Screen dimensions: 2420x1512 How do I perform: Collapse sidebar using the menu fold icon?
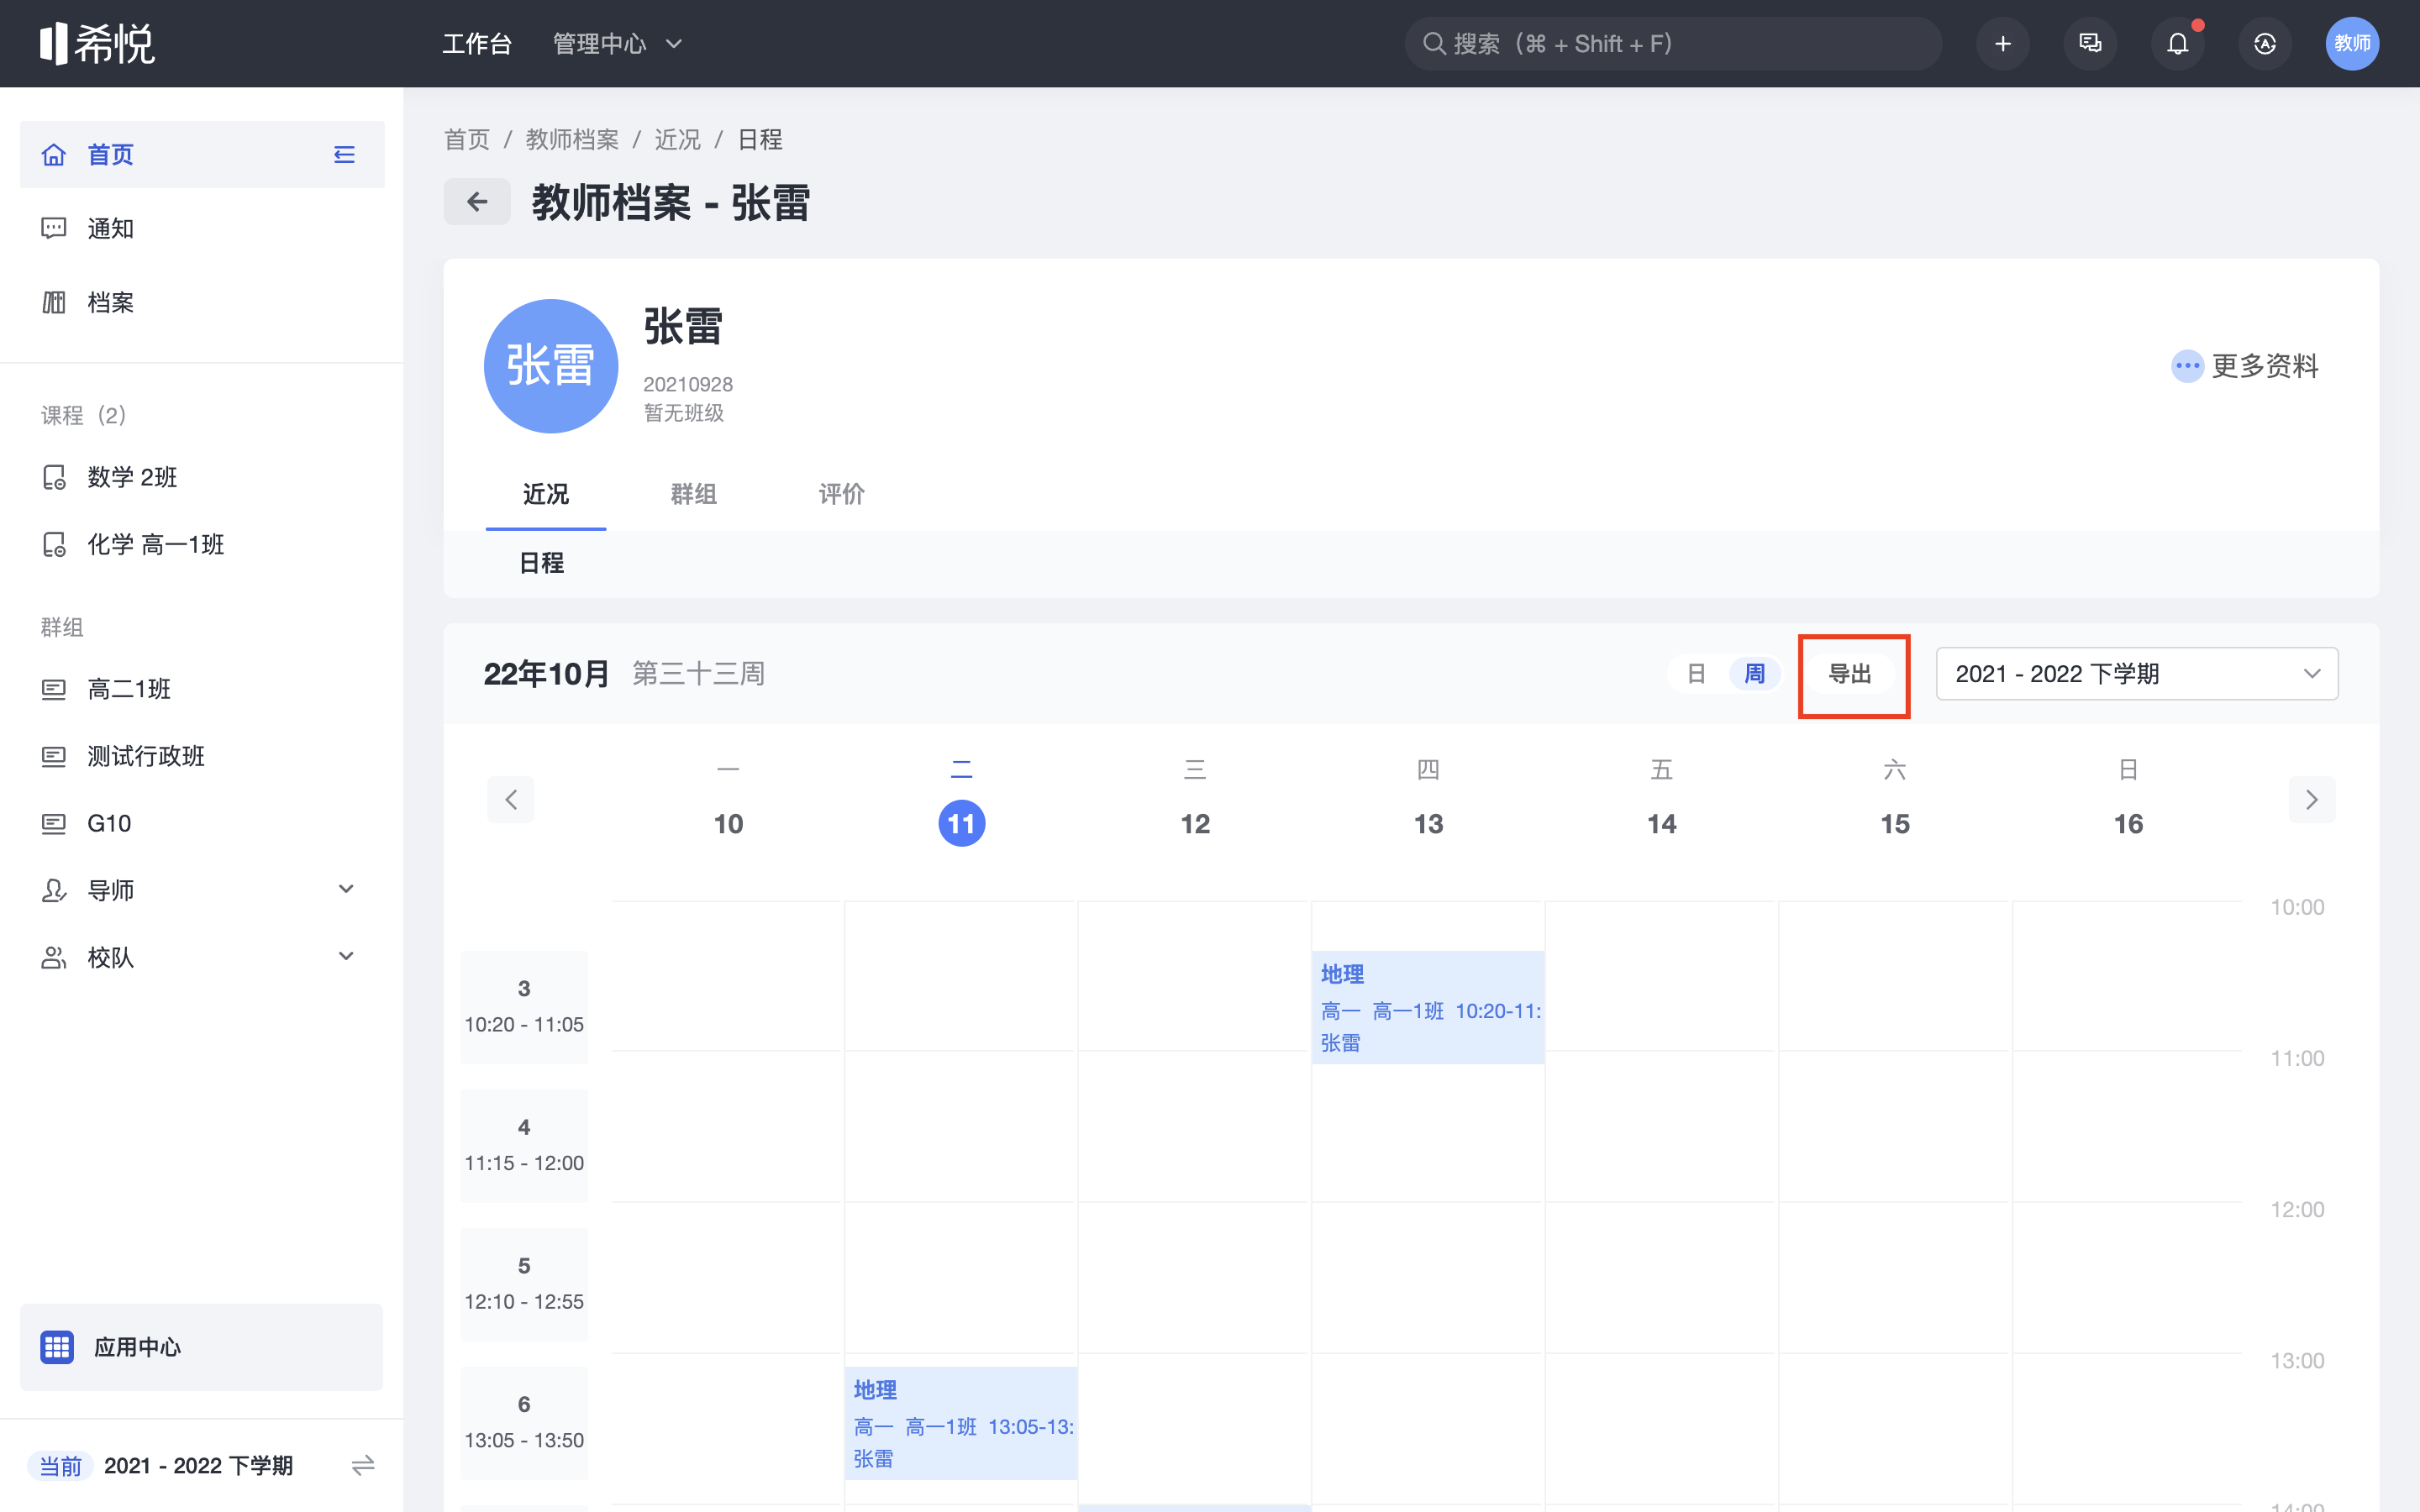(344, 155)
